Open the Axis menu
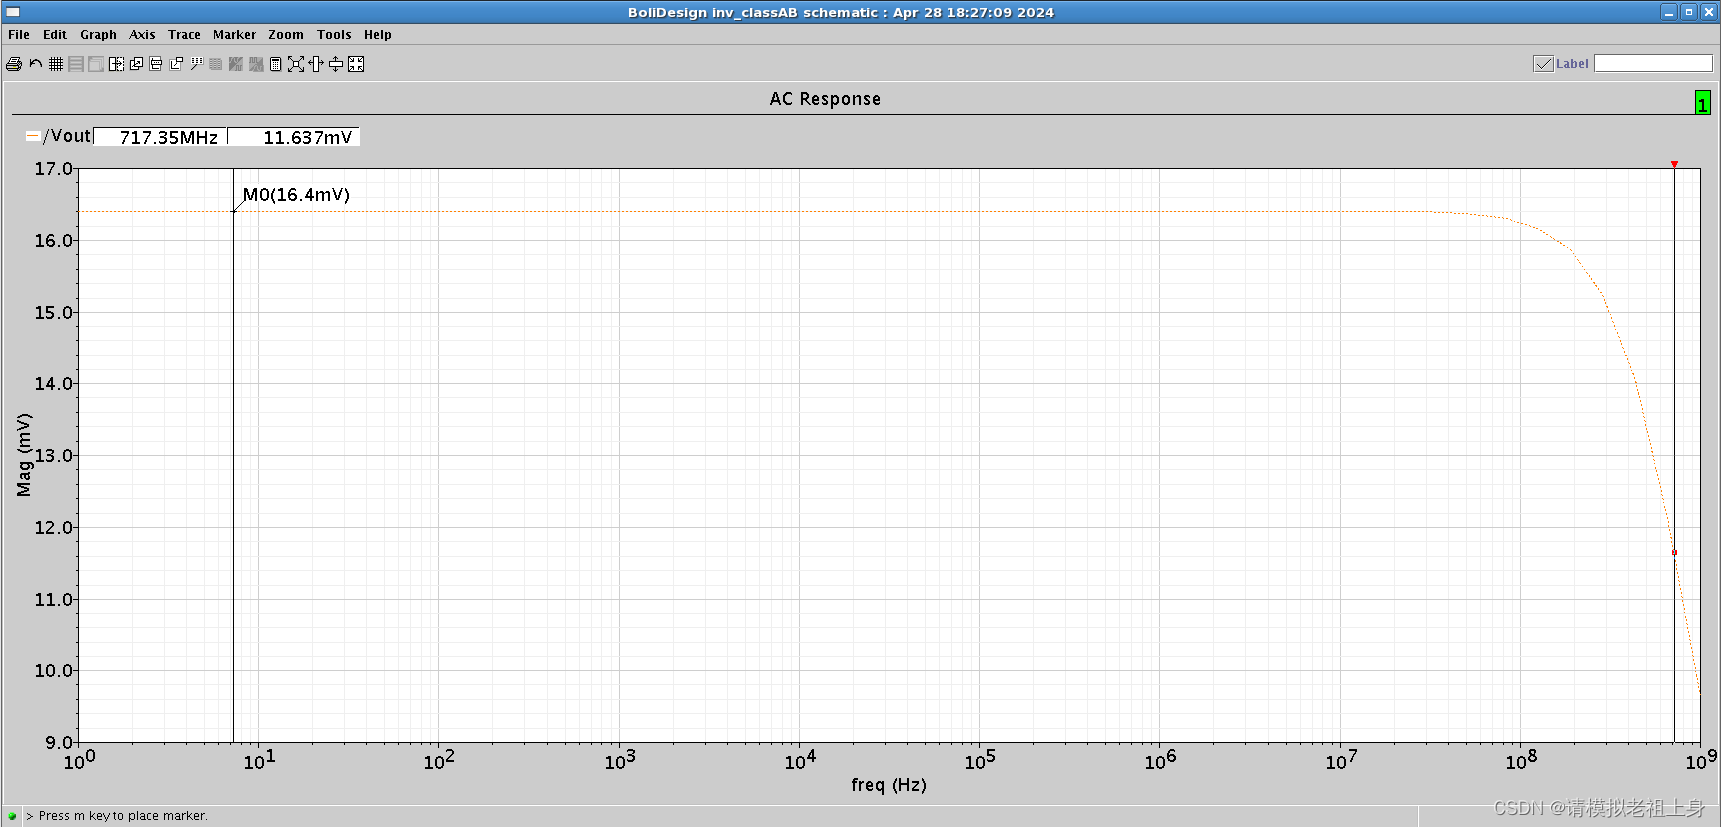This screenshot has height=827, width=1721. pos(142,35)
